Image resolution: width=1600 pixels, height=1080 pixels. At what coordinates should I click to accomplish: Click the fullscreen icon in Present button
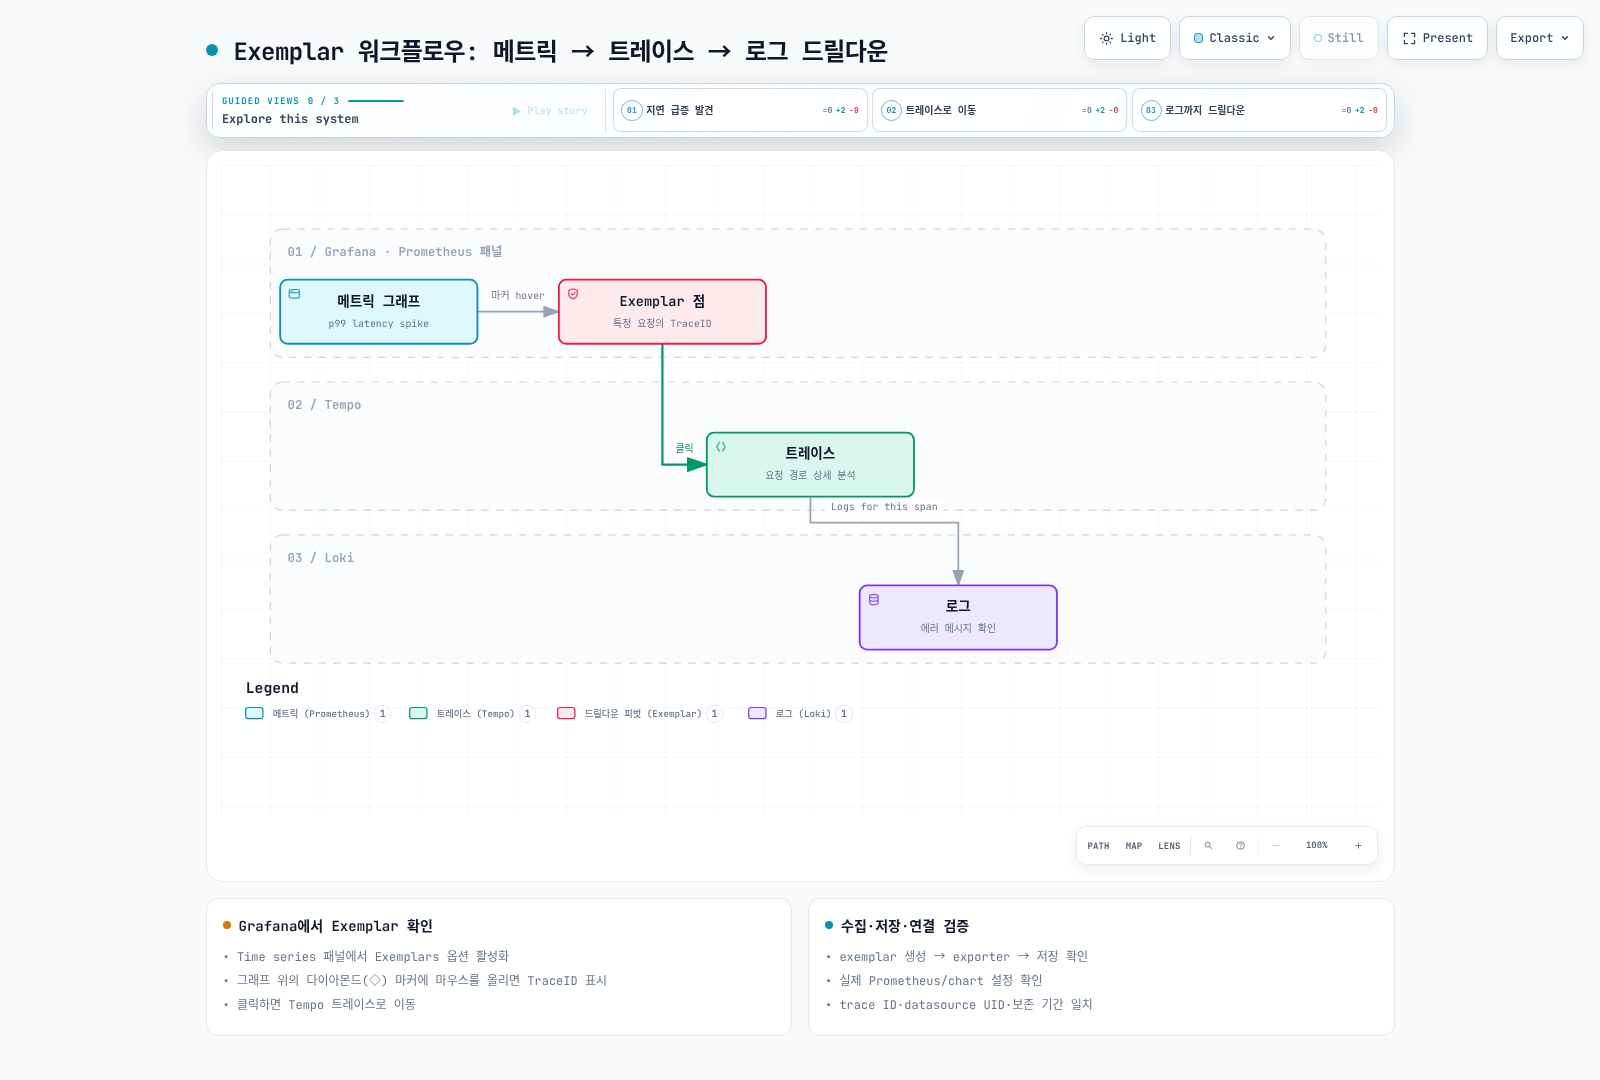[x=1409, y=38]
